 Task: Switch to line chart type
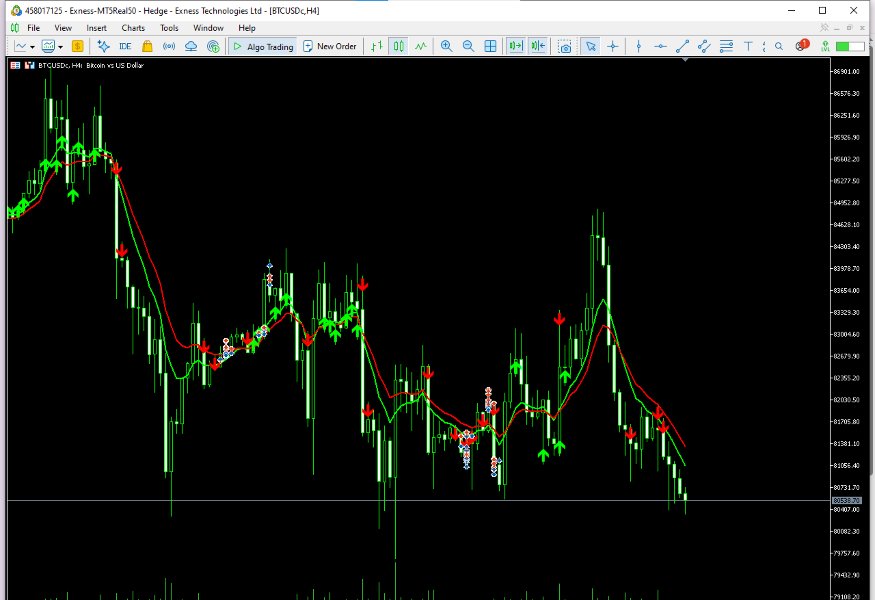(x=421, y=46)
